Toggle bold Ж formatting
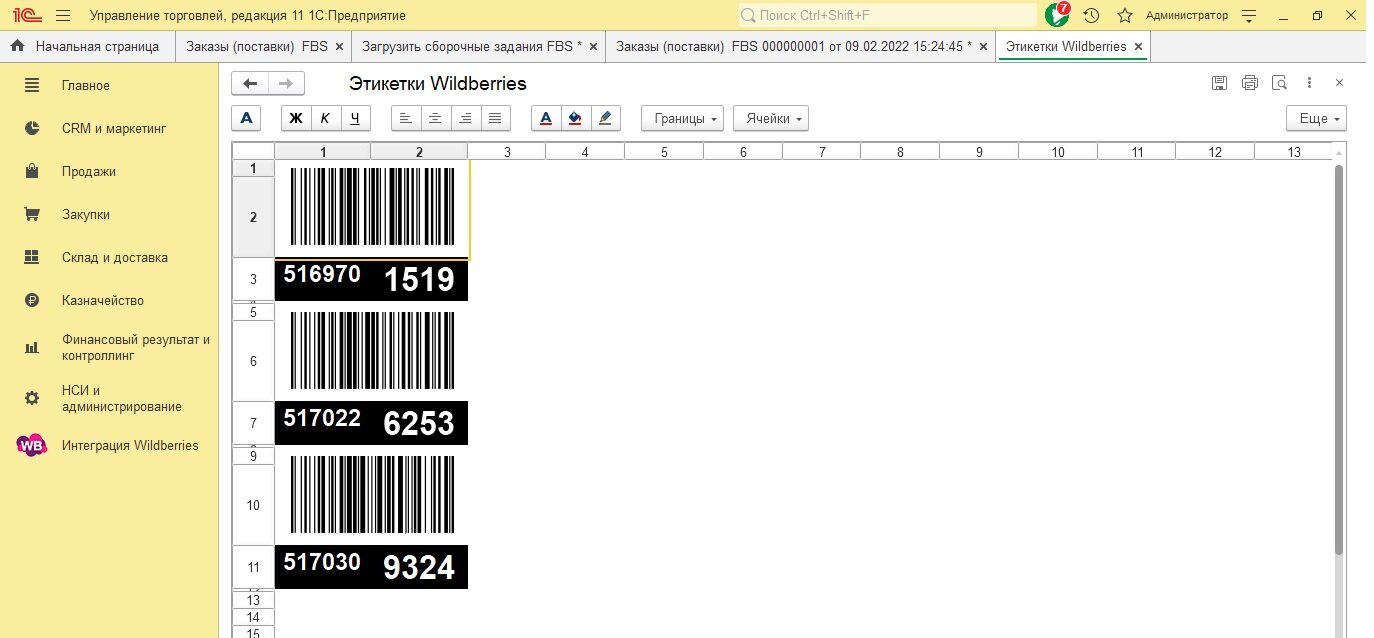This screenshot has width=1374, height=638. click(x=296, y=118)
